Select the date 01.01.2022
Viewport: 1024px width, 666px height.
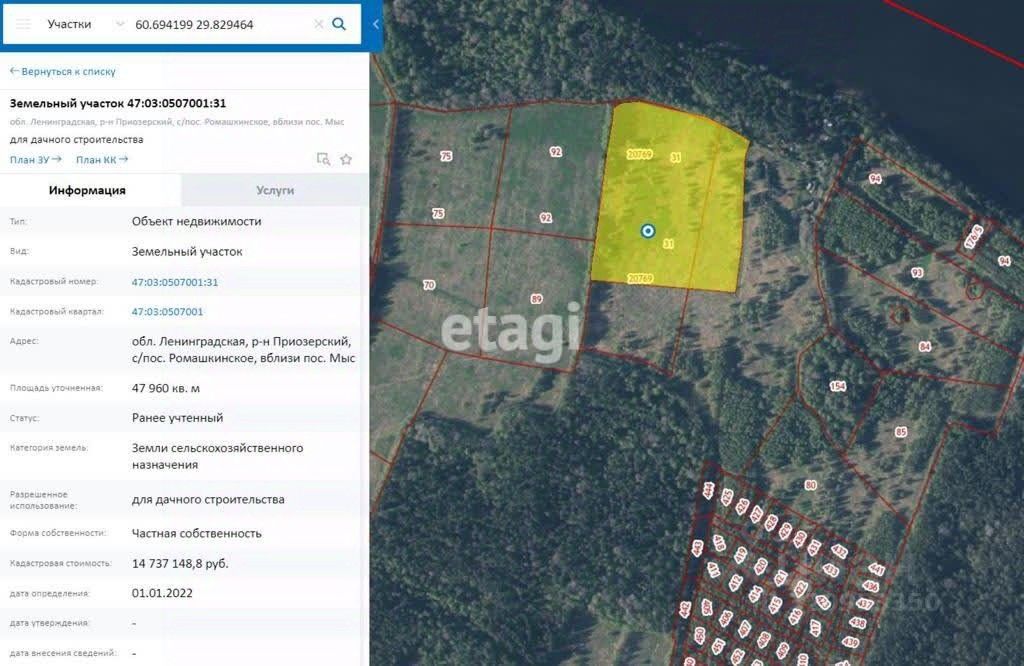click(x=162, y=593)
